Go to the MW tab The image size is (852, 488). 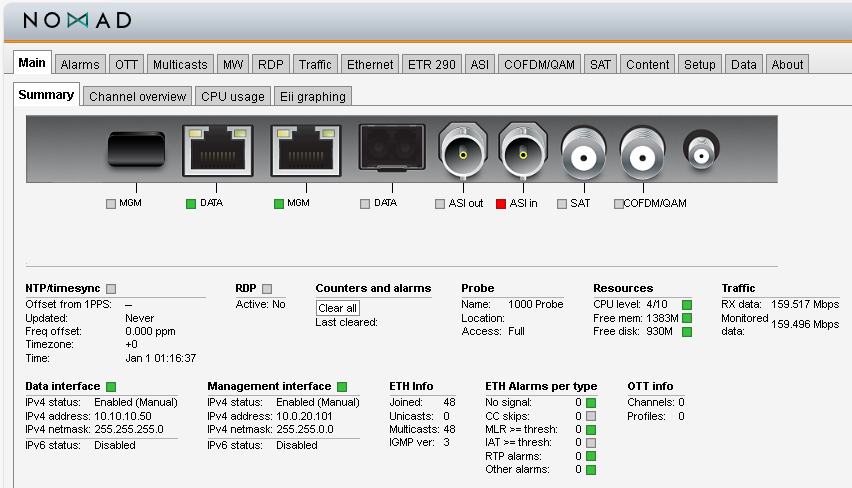click(x=233, y=64)
